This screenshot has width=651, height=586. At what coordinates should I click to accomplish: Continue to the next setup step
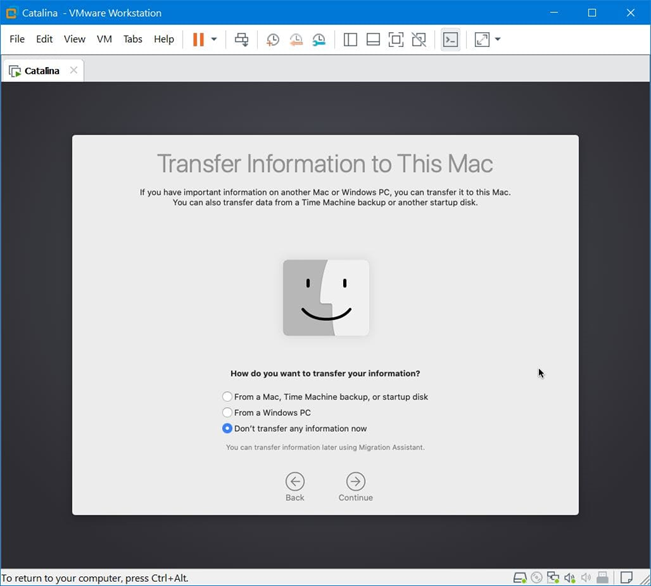coord(355,486)
